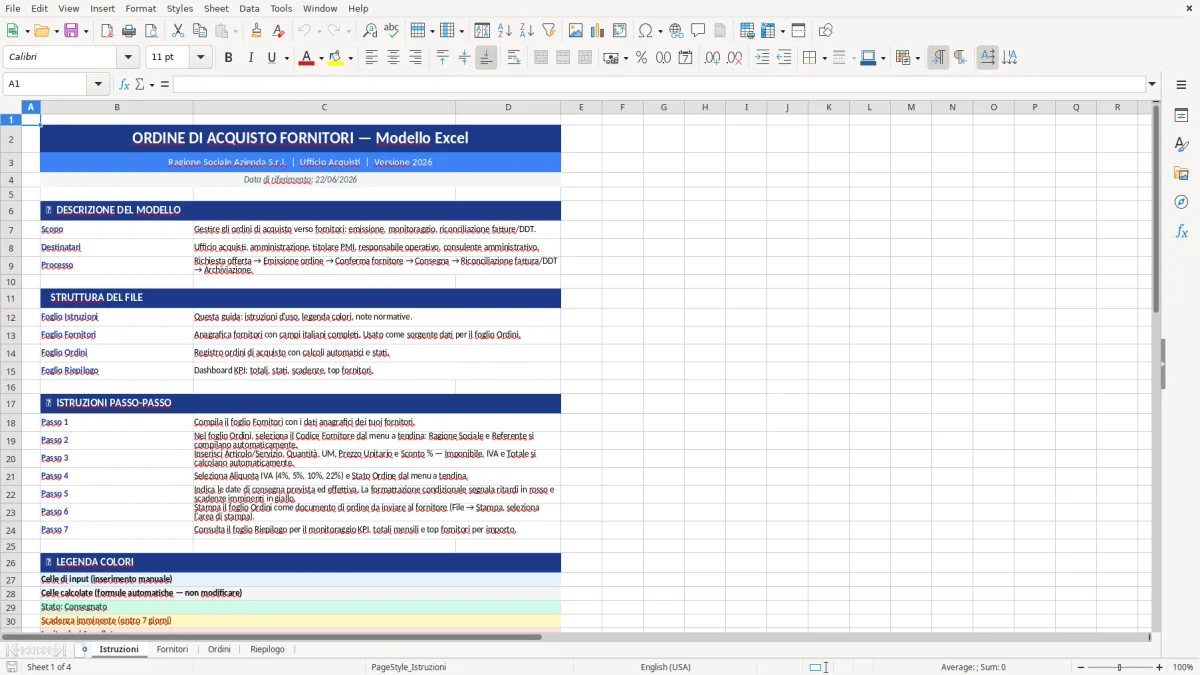Viewport: 1200px width, 675px height.
Task: Click into the formula input line
Action: tap(658, 84)
